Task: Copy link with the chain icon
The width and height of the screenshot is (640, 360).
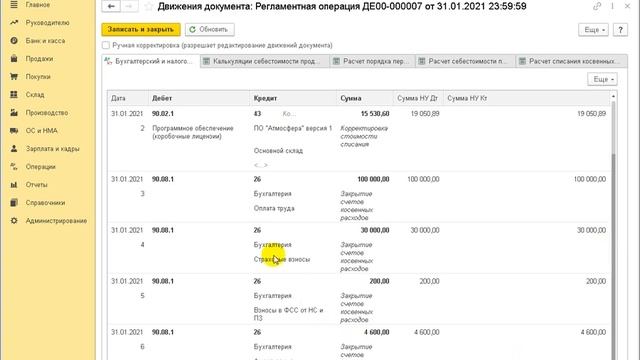Action: coord(597,6)
